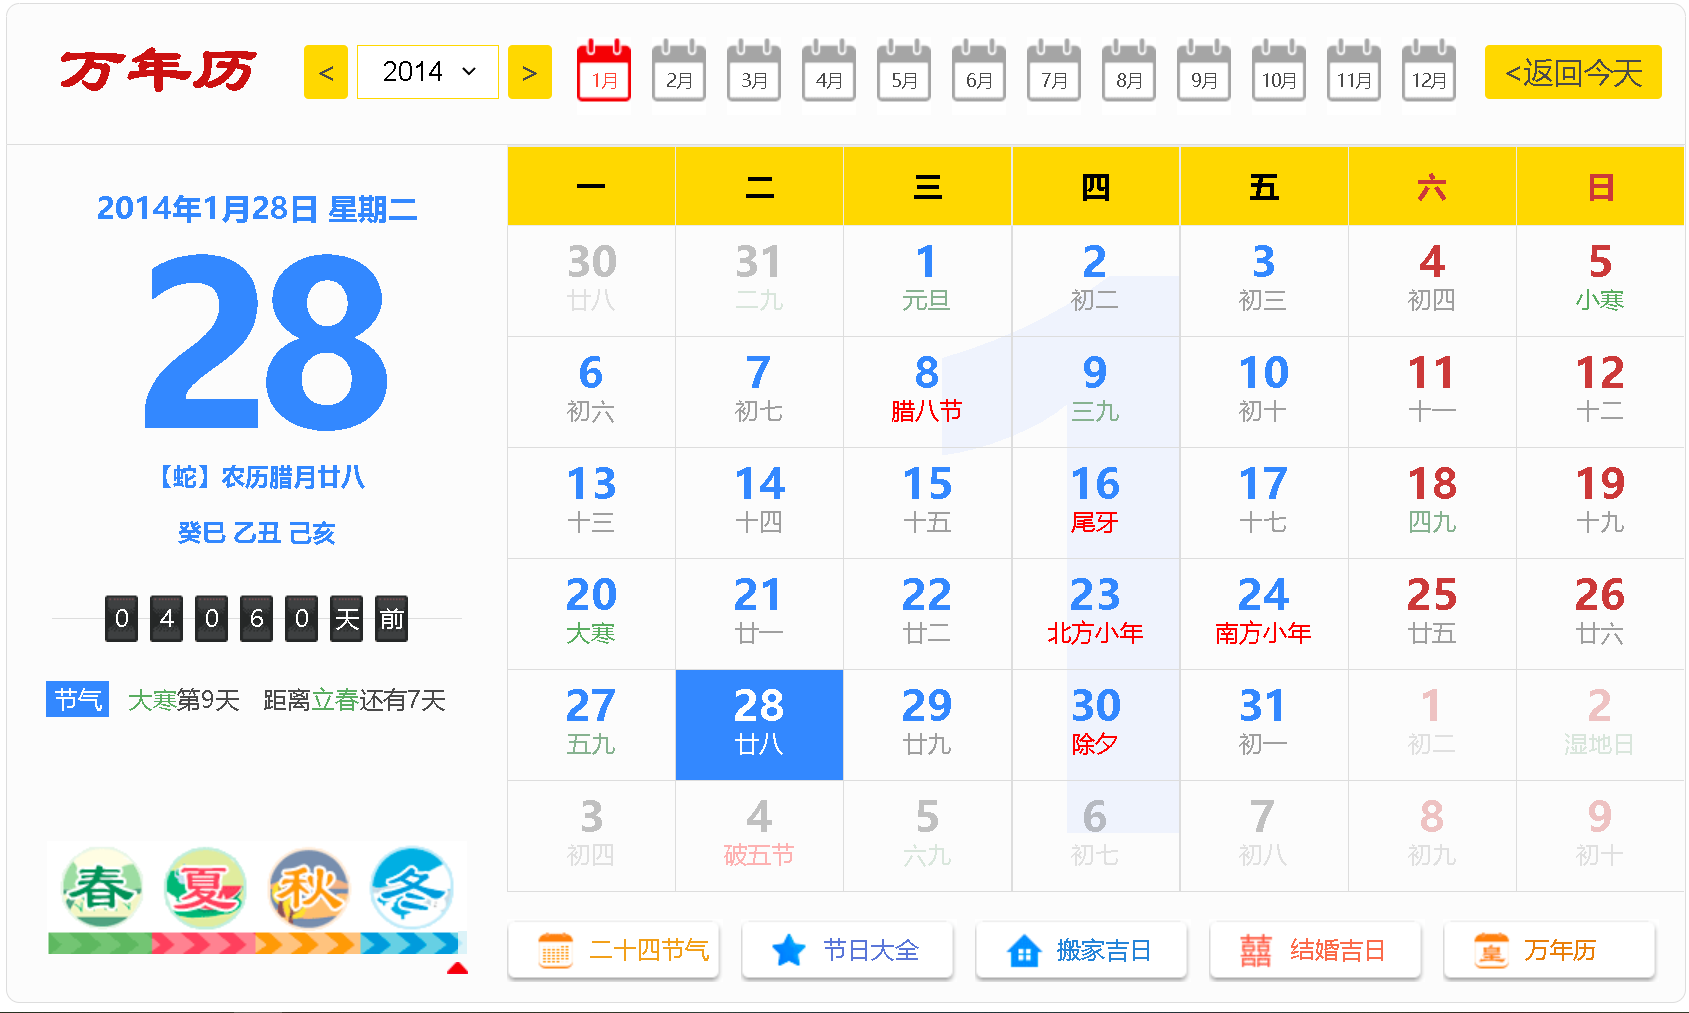The width and height of the screenshot is (1689, 1013).
Task: Select the summer (夏) season icon
Action: (205, 888)
